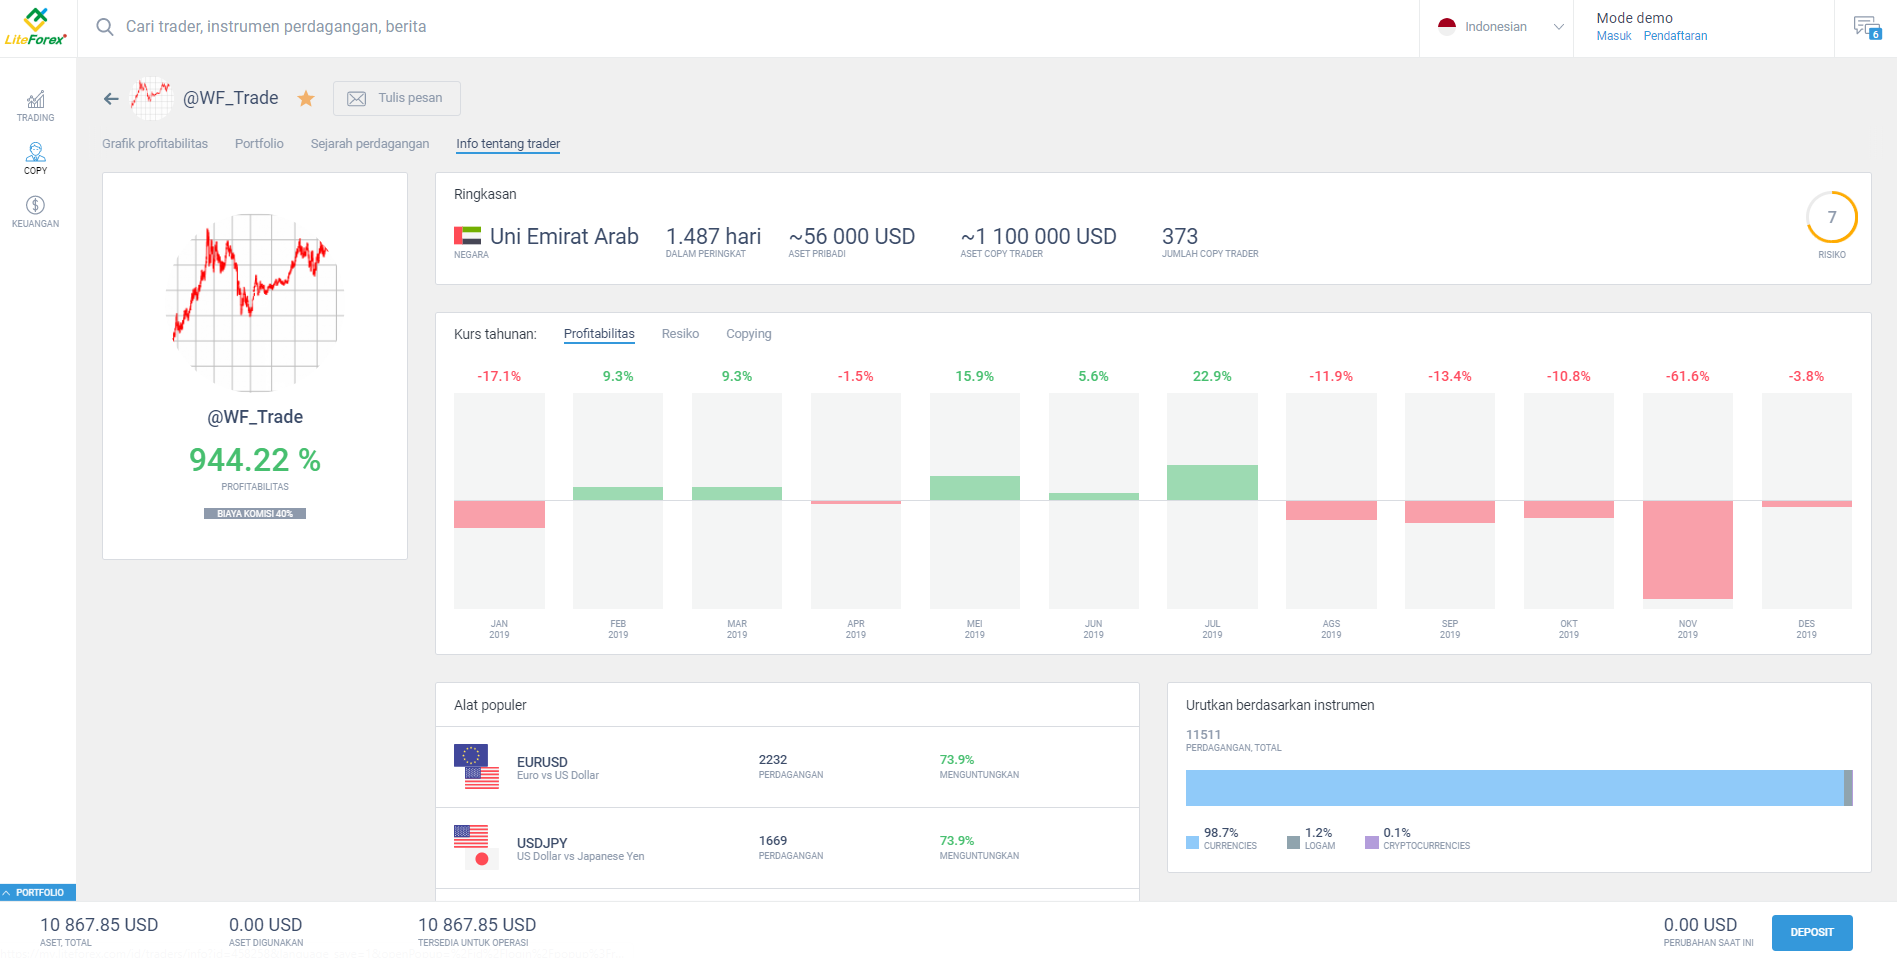Open the Indonesian language dropdown
Image resolution: width=1897 pixels, height=958 pixels.
(x=1495, y=27)
